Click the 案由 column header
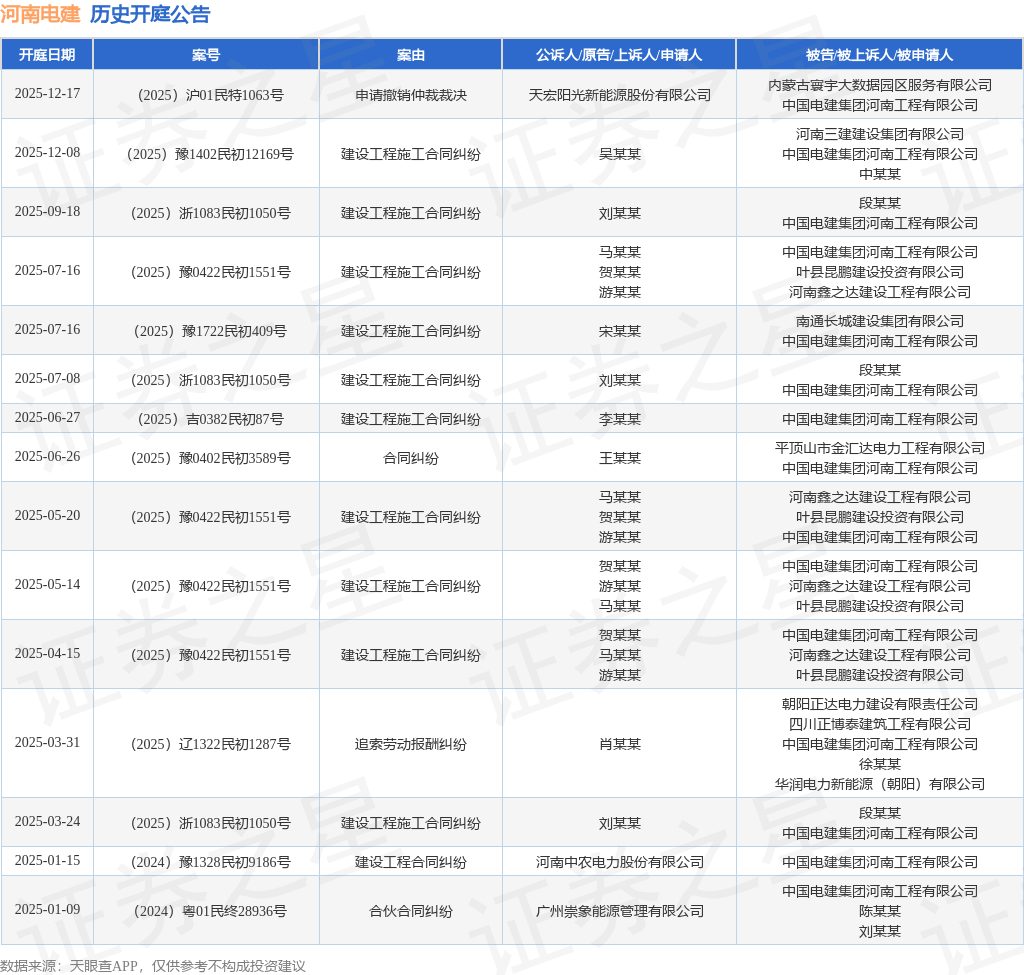Screen dimensions: 1024x975 pos(410,55)
